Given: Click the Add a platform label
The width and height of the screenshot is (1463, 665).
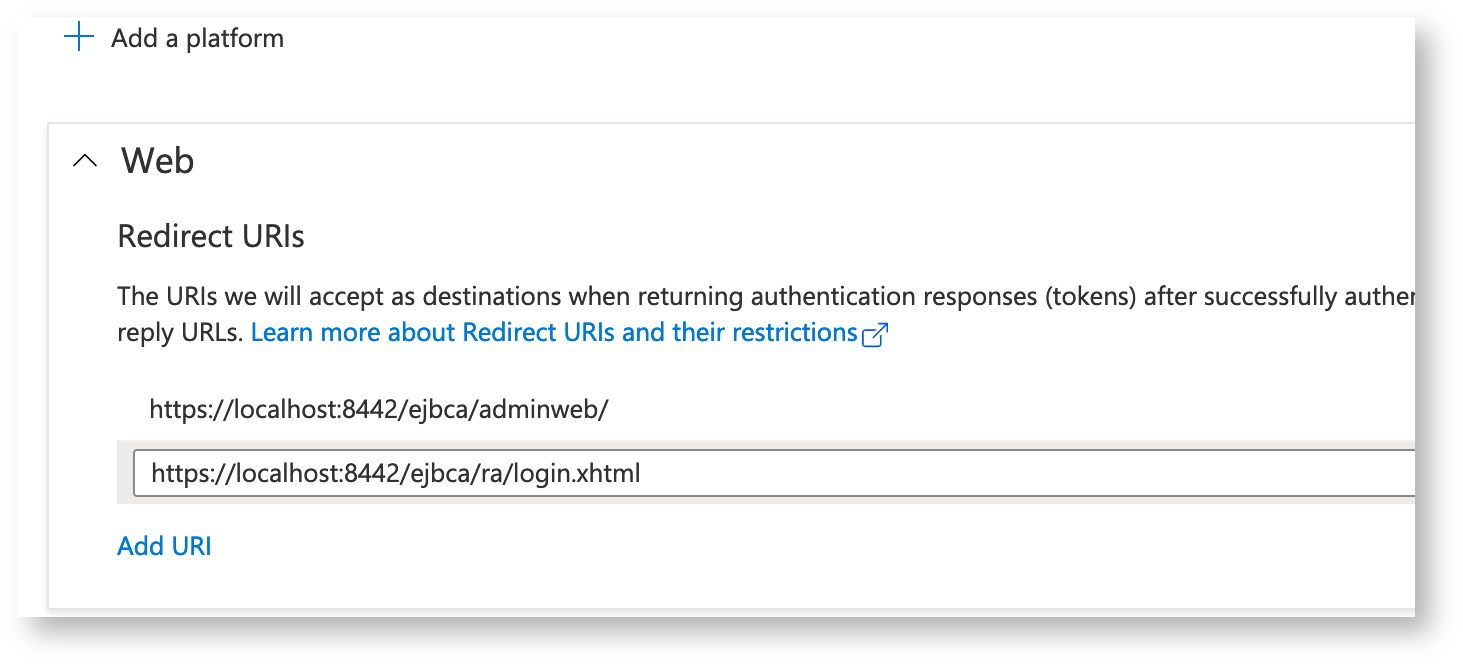Looking at the screenshot, I should pos(197,38).
